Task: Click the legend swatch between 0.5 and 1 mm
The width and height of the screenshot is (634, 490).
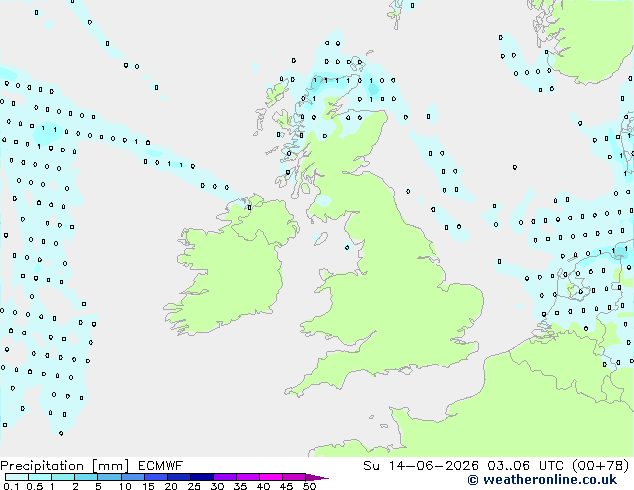Action: 40,477
